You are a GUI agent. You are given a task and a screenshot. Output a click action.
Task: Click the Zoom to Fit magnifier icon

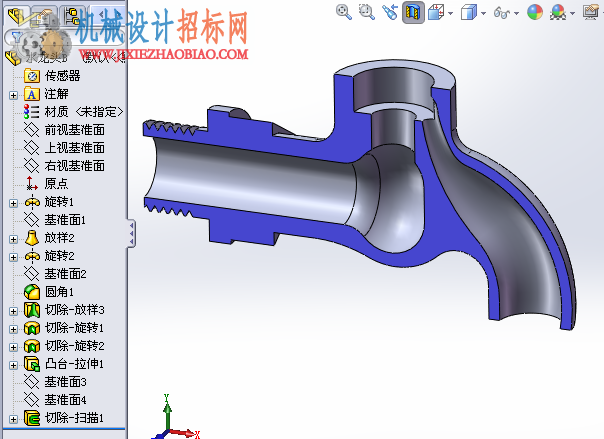point(344,12)
